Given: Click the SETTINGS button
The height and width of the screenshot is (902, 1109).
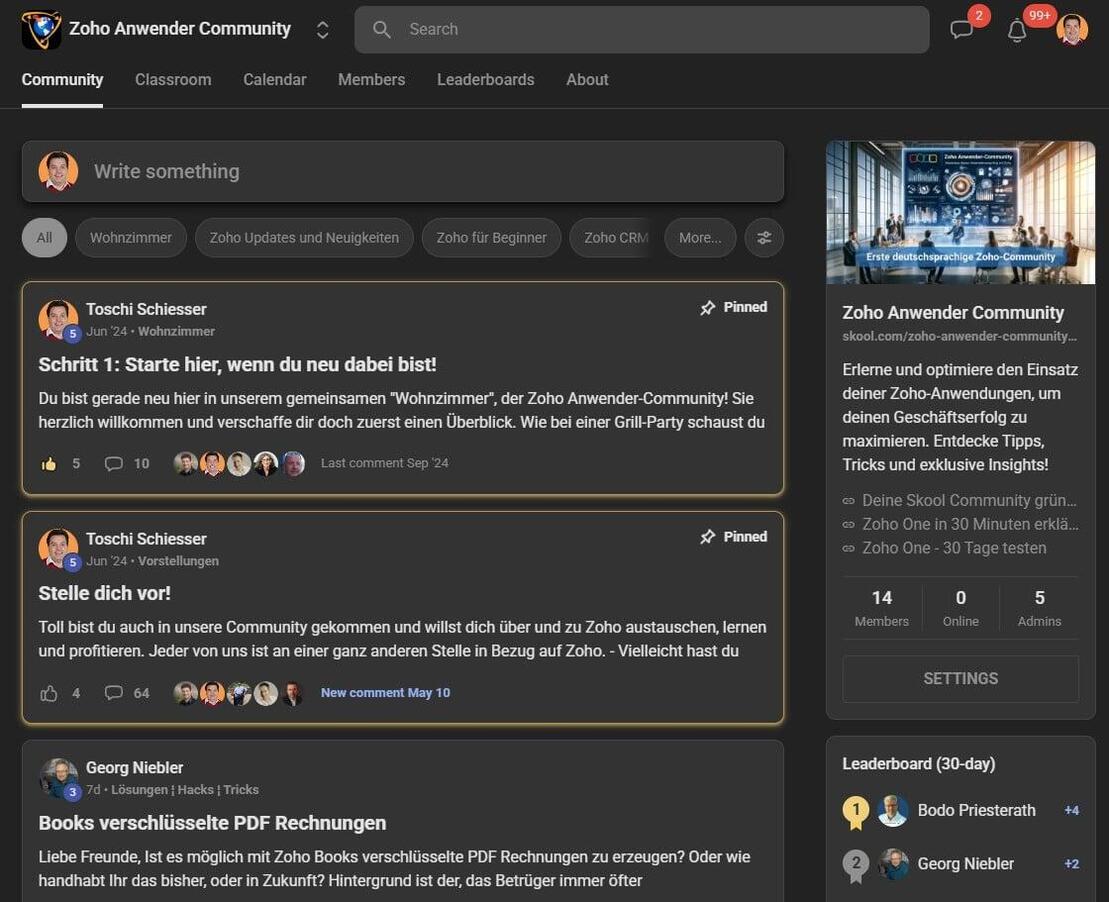Looking at the screenshot, I should 960,679.
